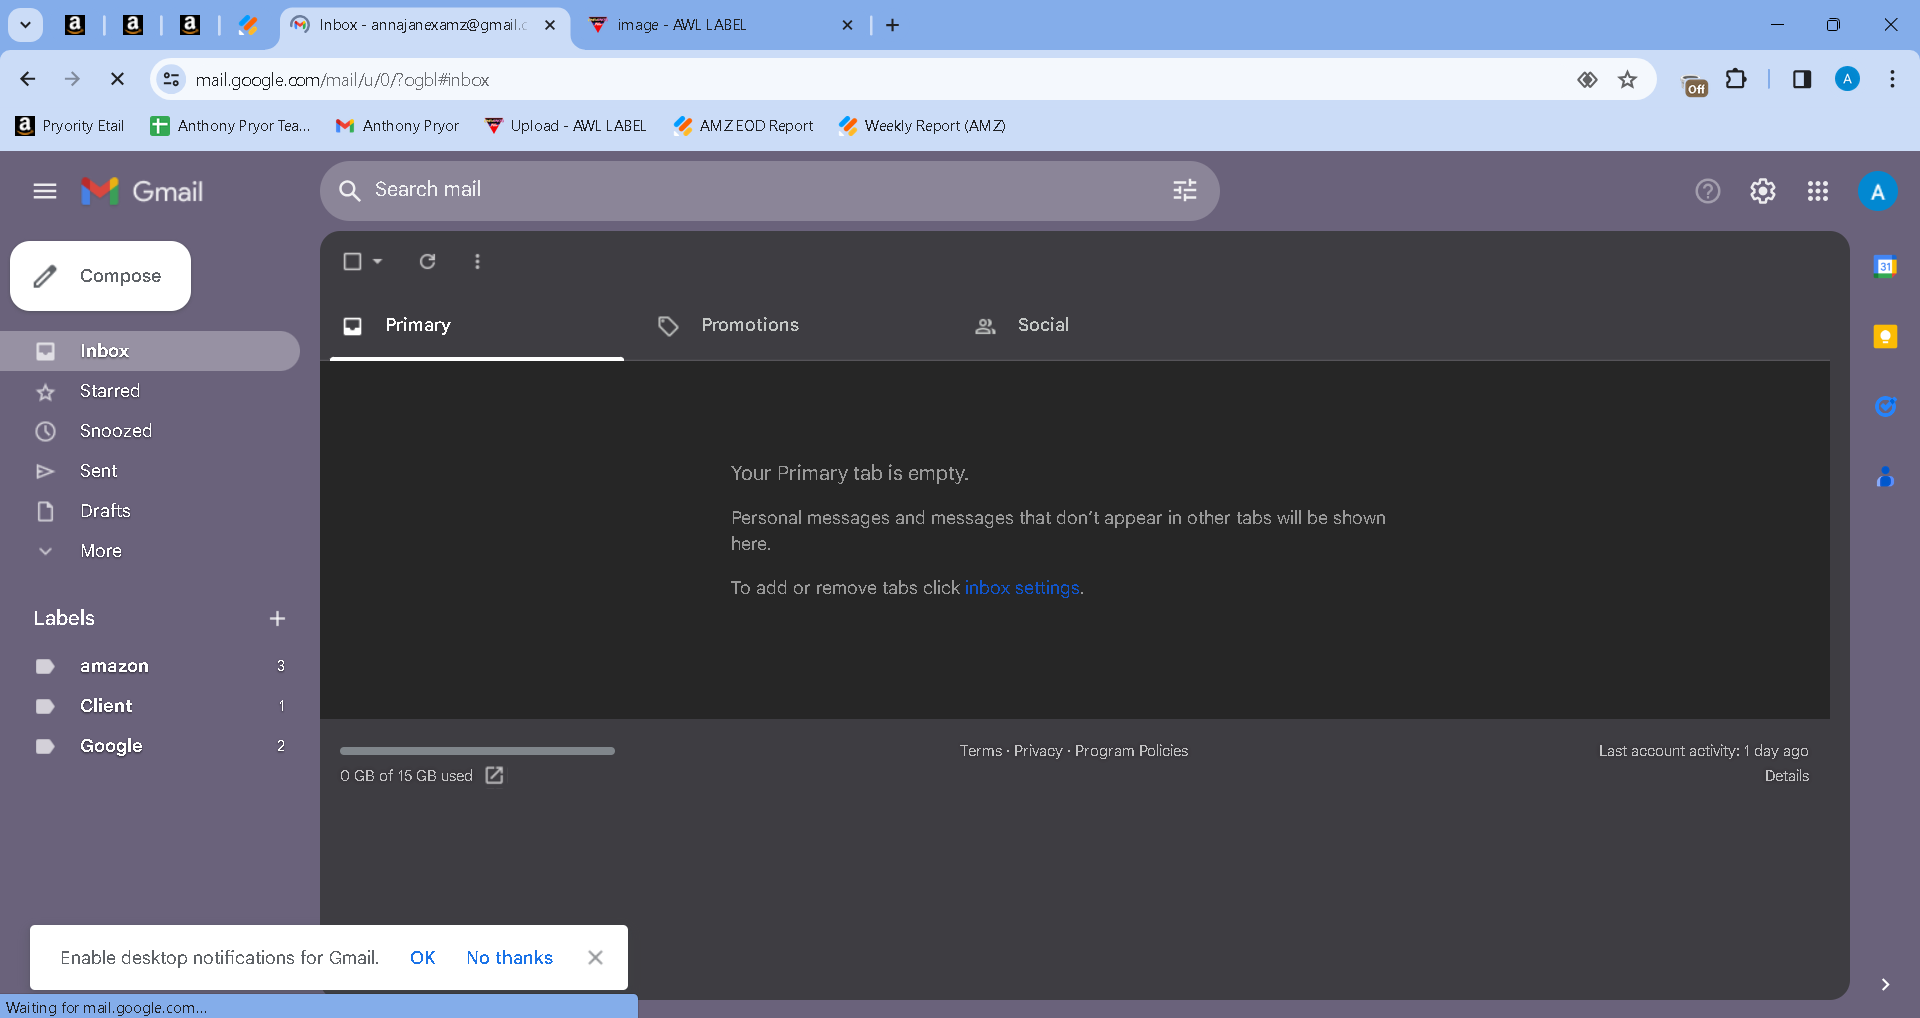1920x1018 pixels.
Task: Click the storage usage progress bar
Action: click(477, 751)
